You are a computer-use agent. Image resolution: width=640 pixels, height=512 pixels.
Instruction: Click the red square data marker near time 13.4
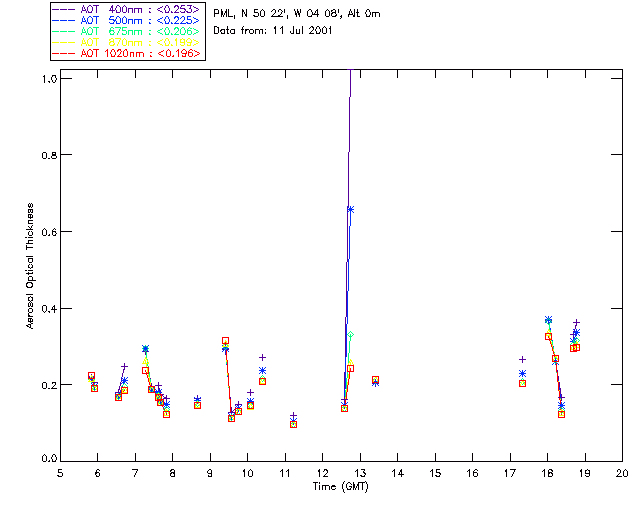point(375,380)
